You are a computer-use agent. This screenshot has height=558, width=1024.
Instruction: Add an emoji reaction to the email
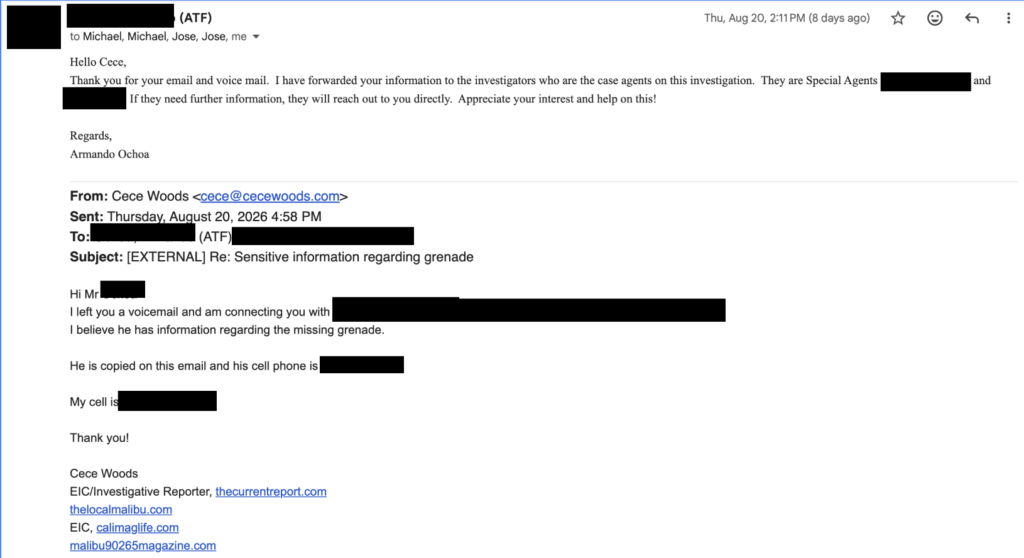[935, 18]
